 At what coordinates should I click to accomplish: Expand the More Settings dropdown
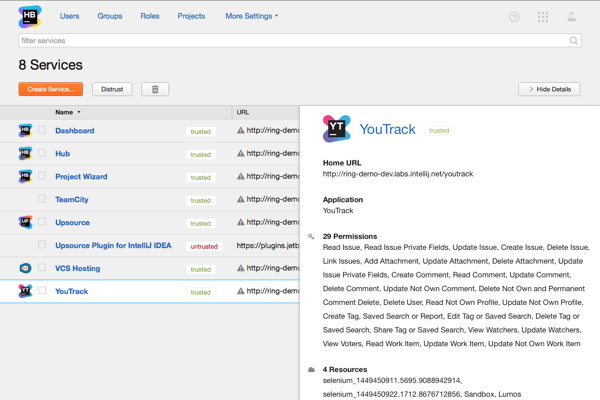pos(252,16)
